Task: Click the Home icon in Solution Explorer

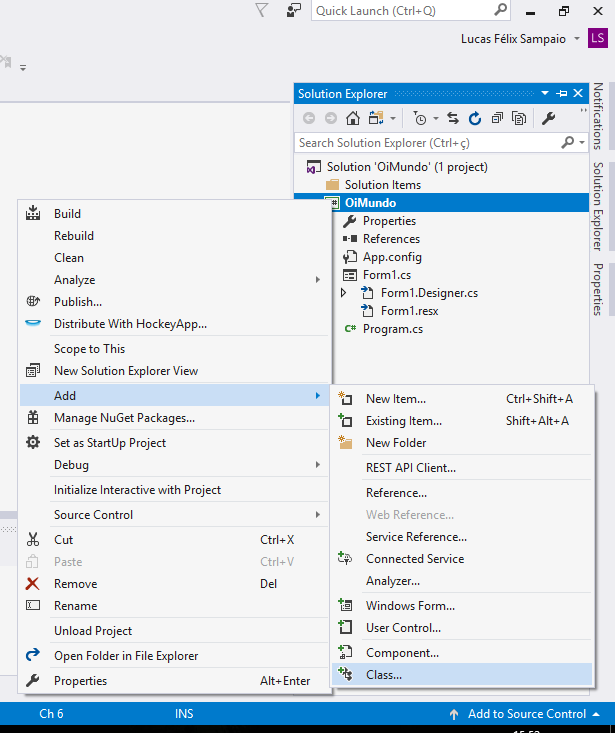Action: [x=352, y=118]
